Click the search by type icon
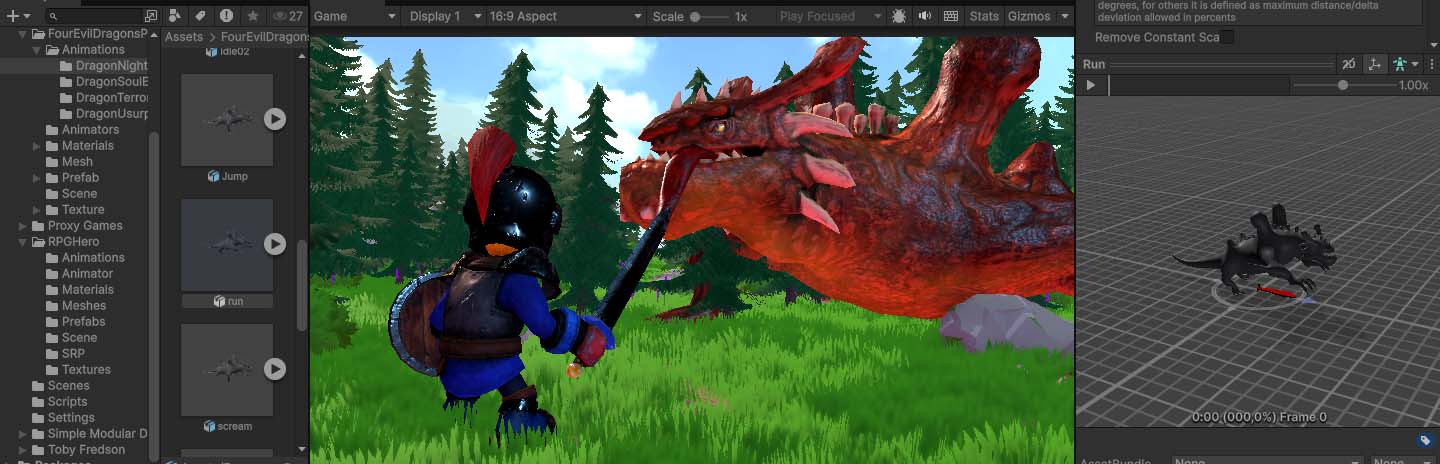This screenshot has height=464, width=1440. tap(176, 16)
